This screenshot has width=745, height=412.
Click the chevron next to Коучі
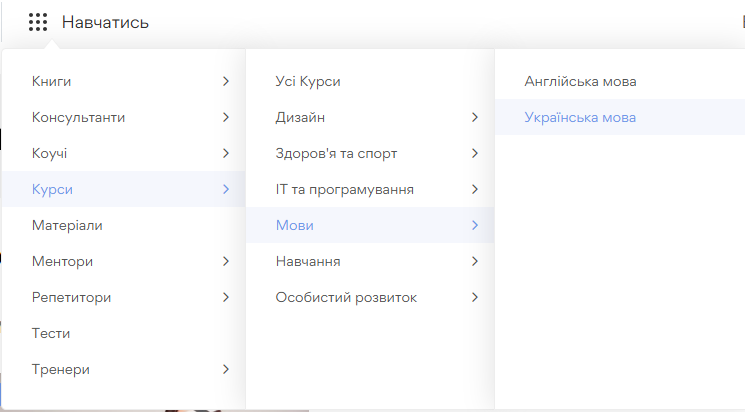click(x=226, y=153)
